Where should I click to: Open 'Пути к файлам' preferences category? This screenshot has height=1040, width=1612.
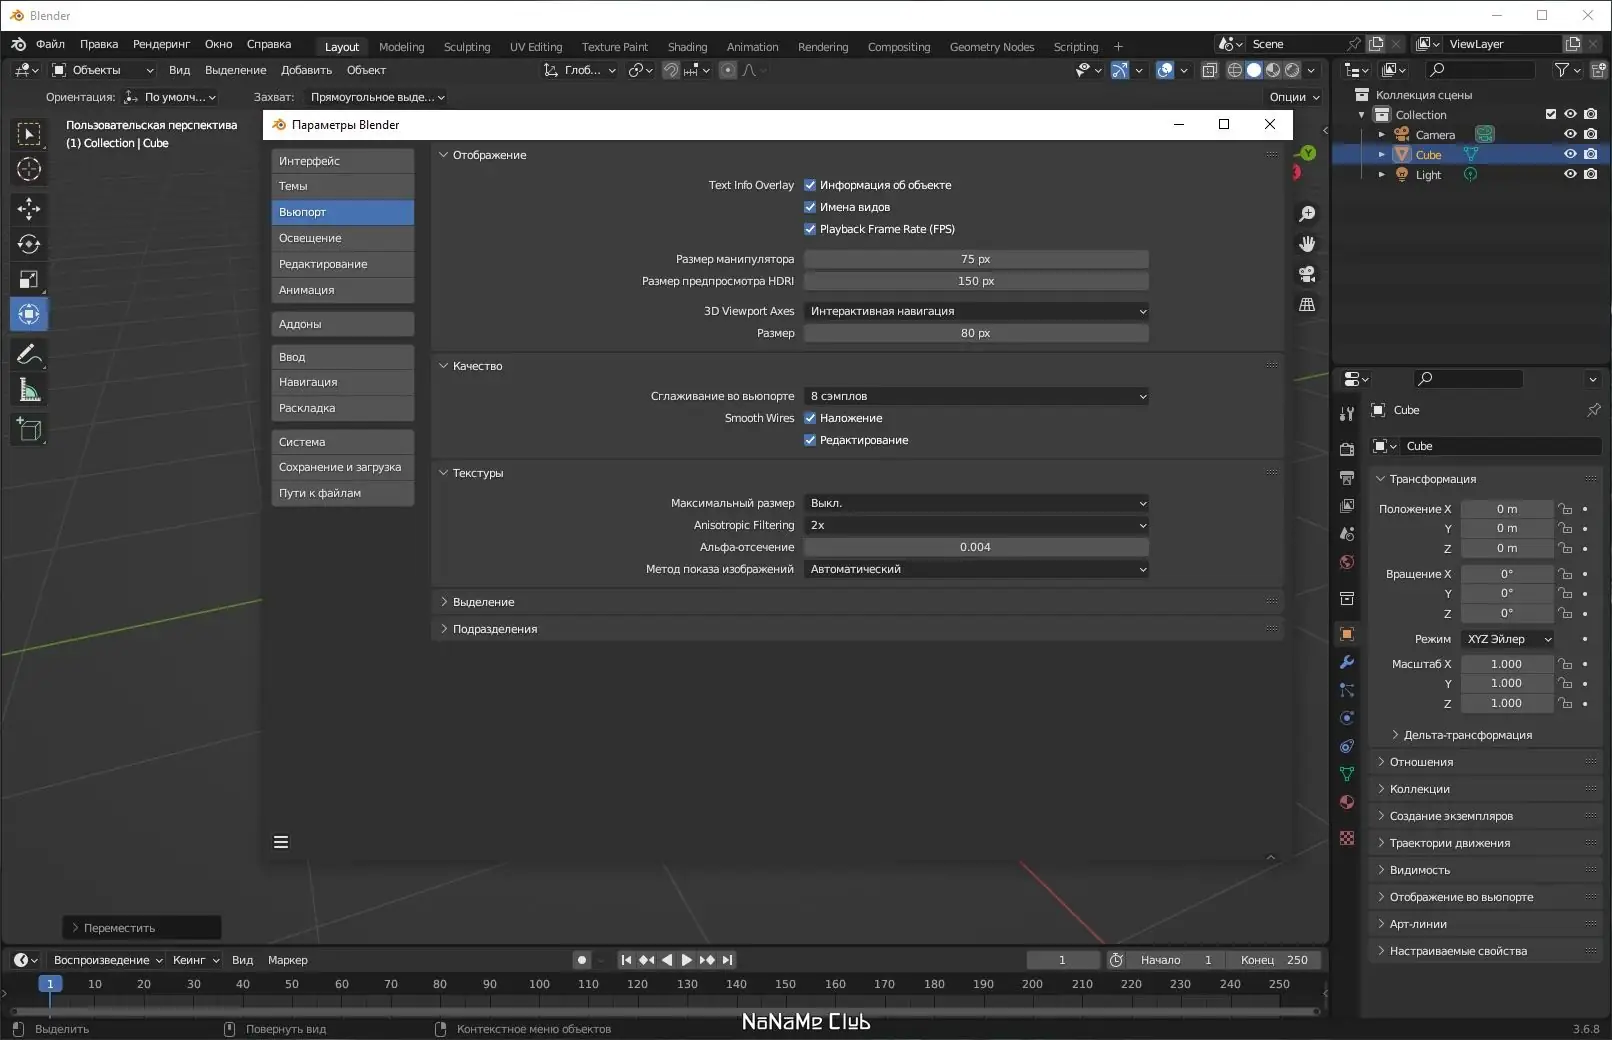343,493
